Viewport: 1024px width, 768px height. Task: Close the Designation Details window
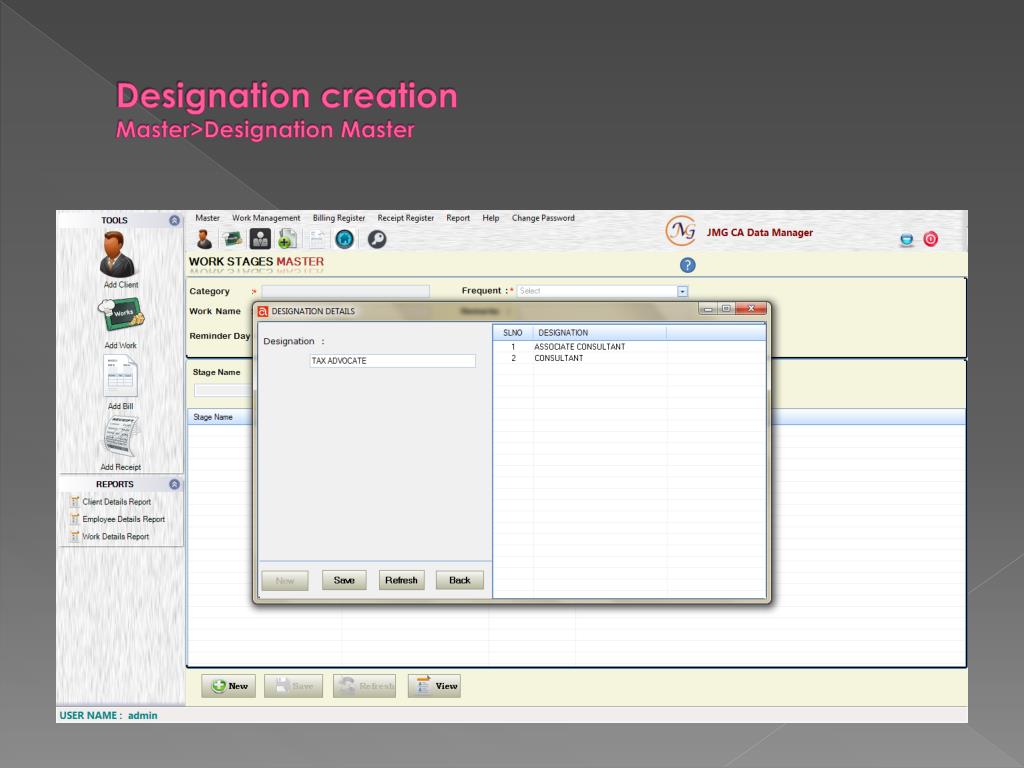(x=751, y=308)
